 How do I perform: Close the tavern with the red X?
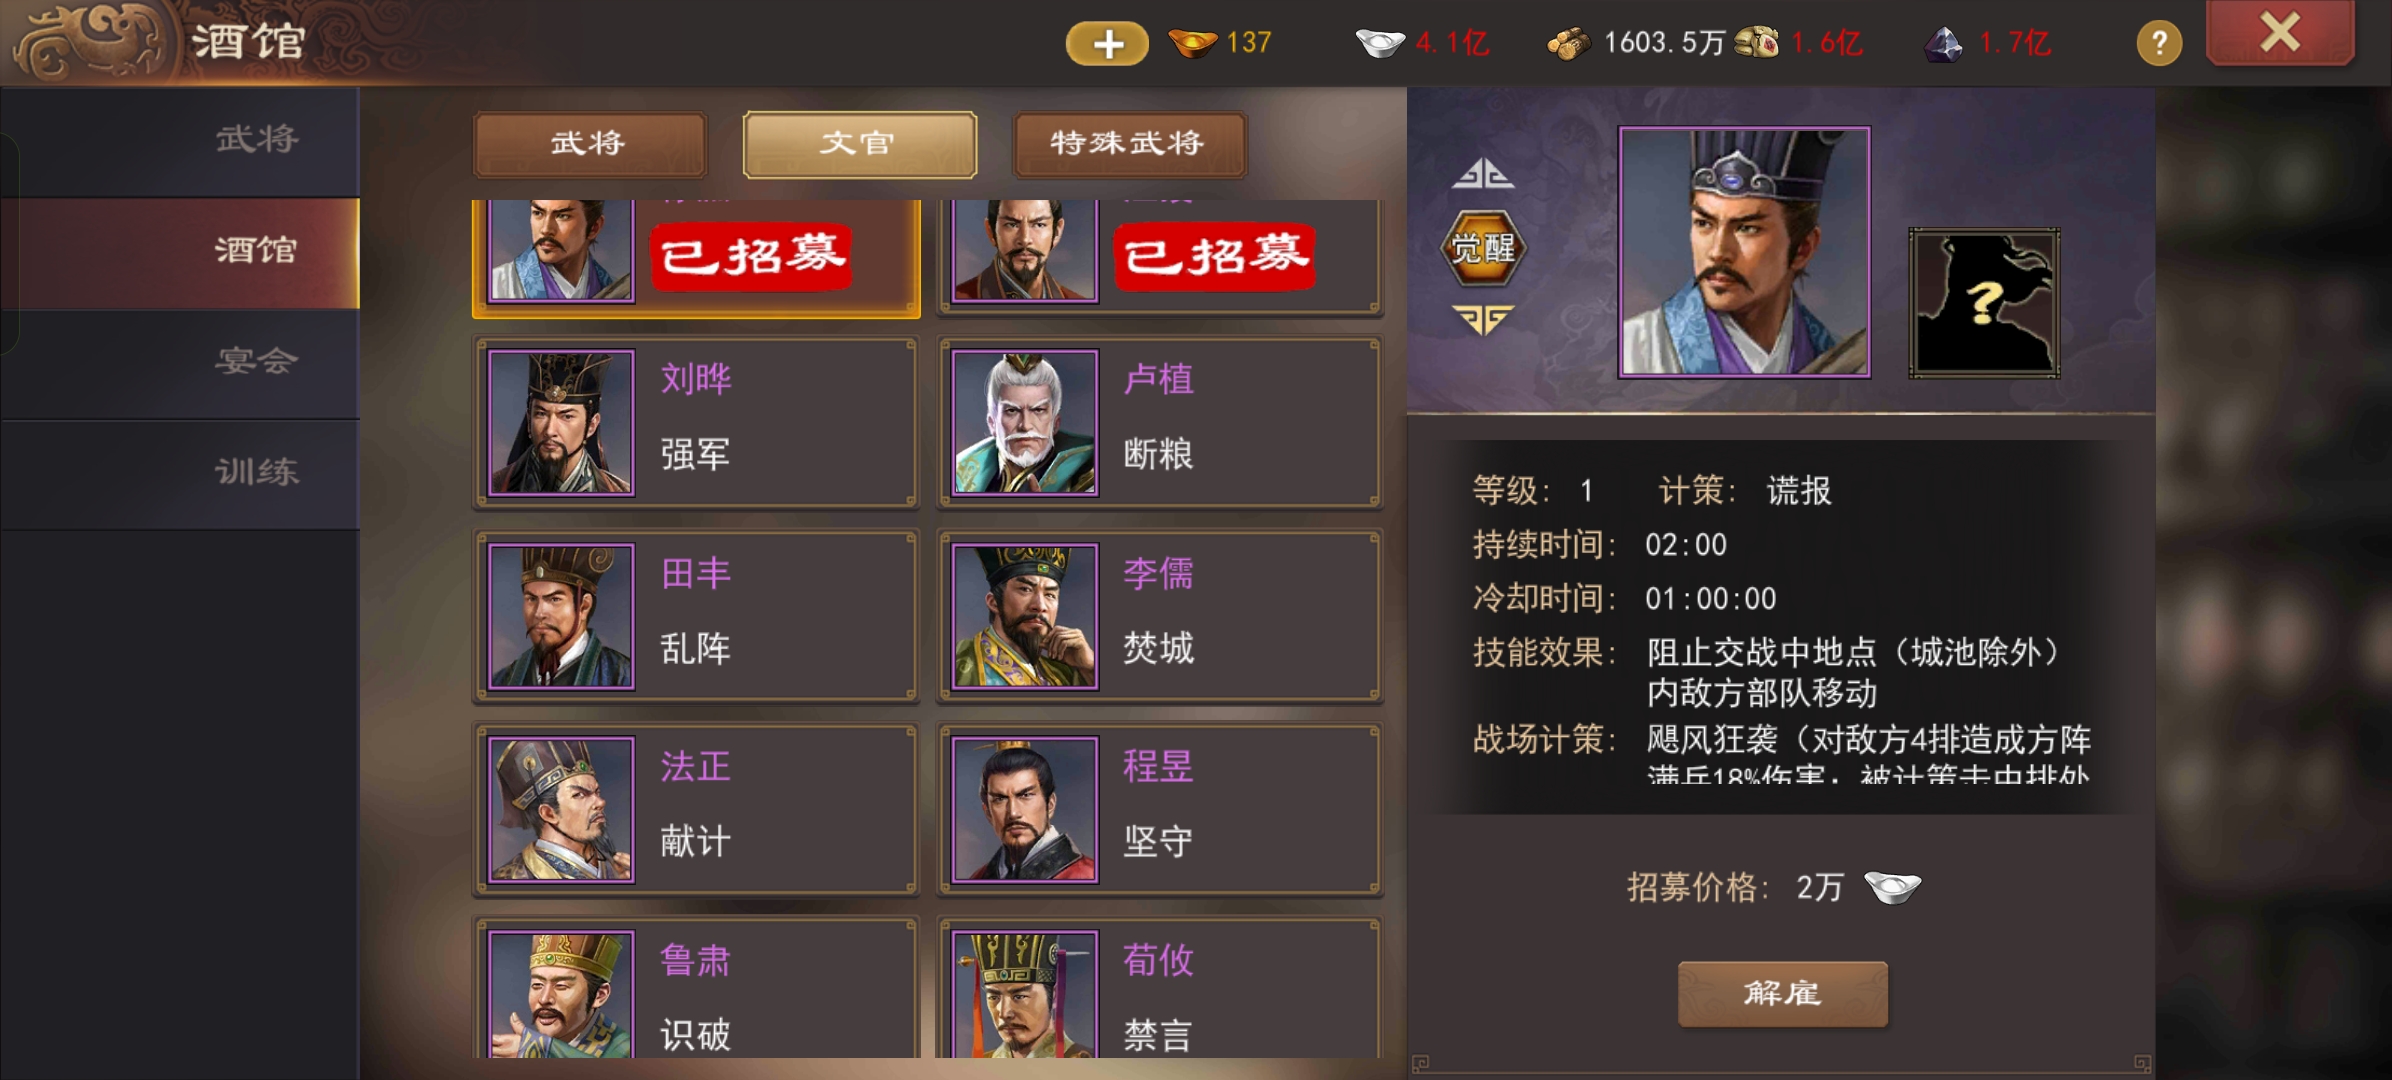[x=2280, y=33]
